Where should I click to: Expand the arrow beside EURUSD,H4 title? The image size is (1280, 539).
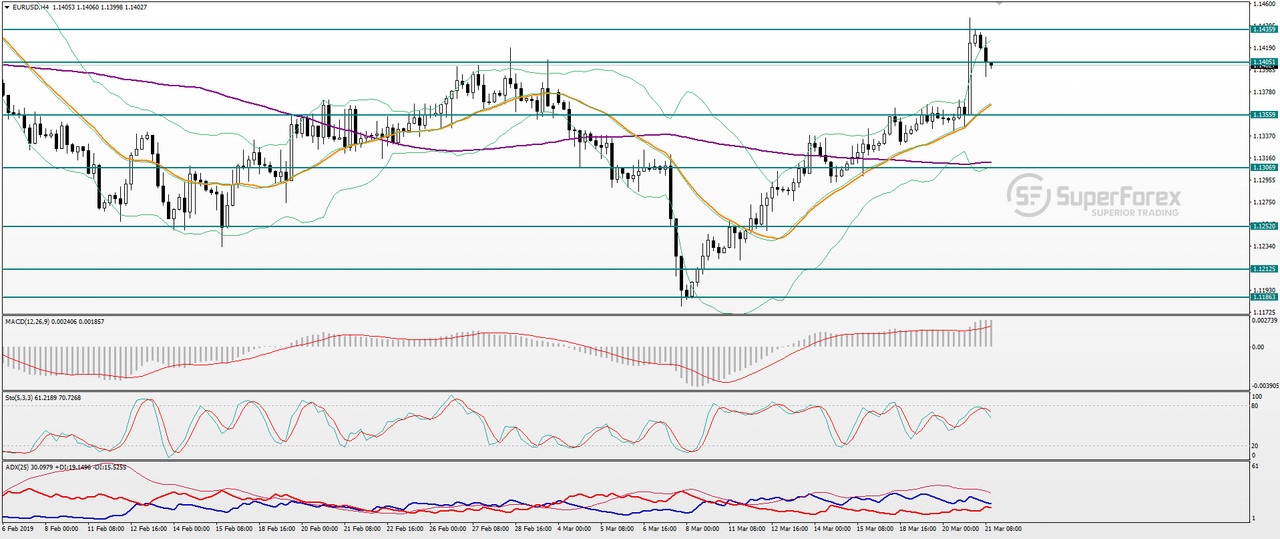[6, 6]
